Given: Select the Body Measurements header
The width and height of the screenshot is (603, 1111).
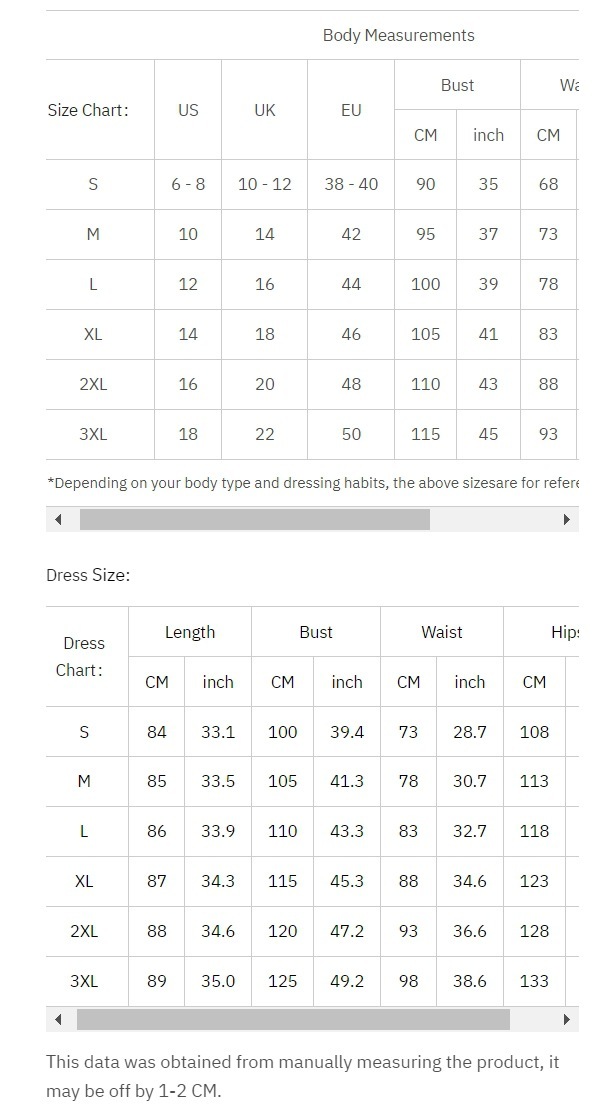Looking at the screenshot, I should click(398, 35).
